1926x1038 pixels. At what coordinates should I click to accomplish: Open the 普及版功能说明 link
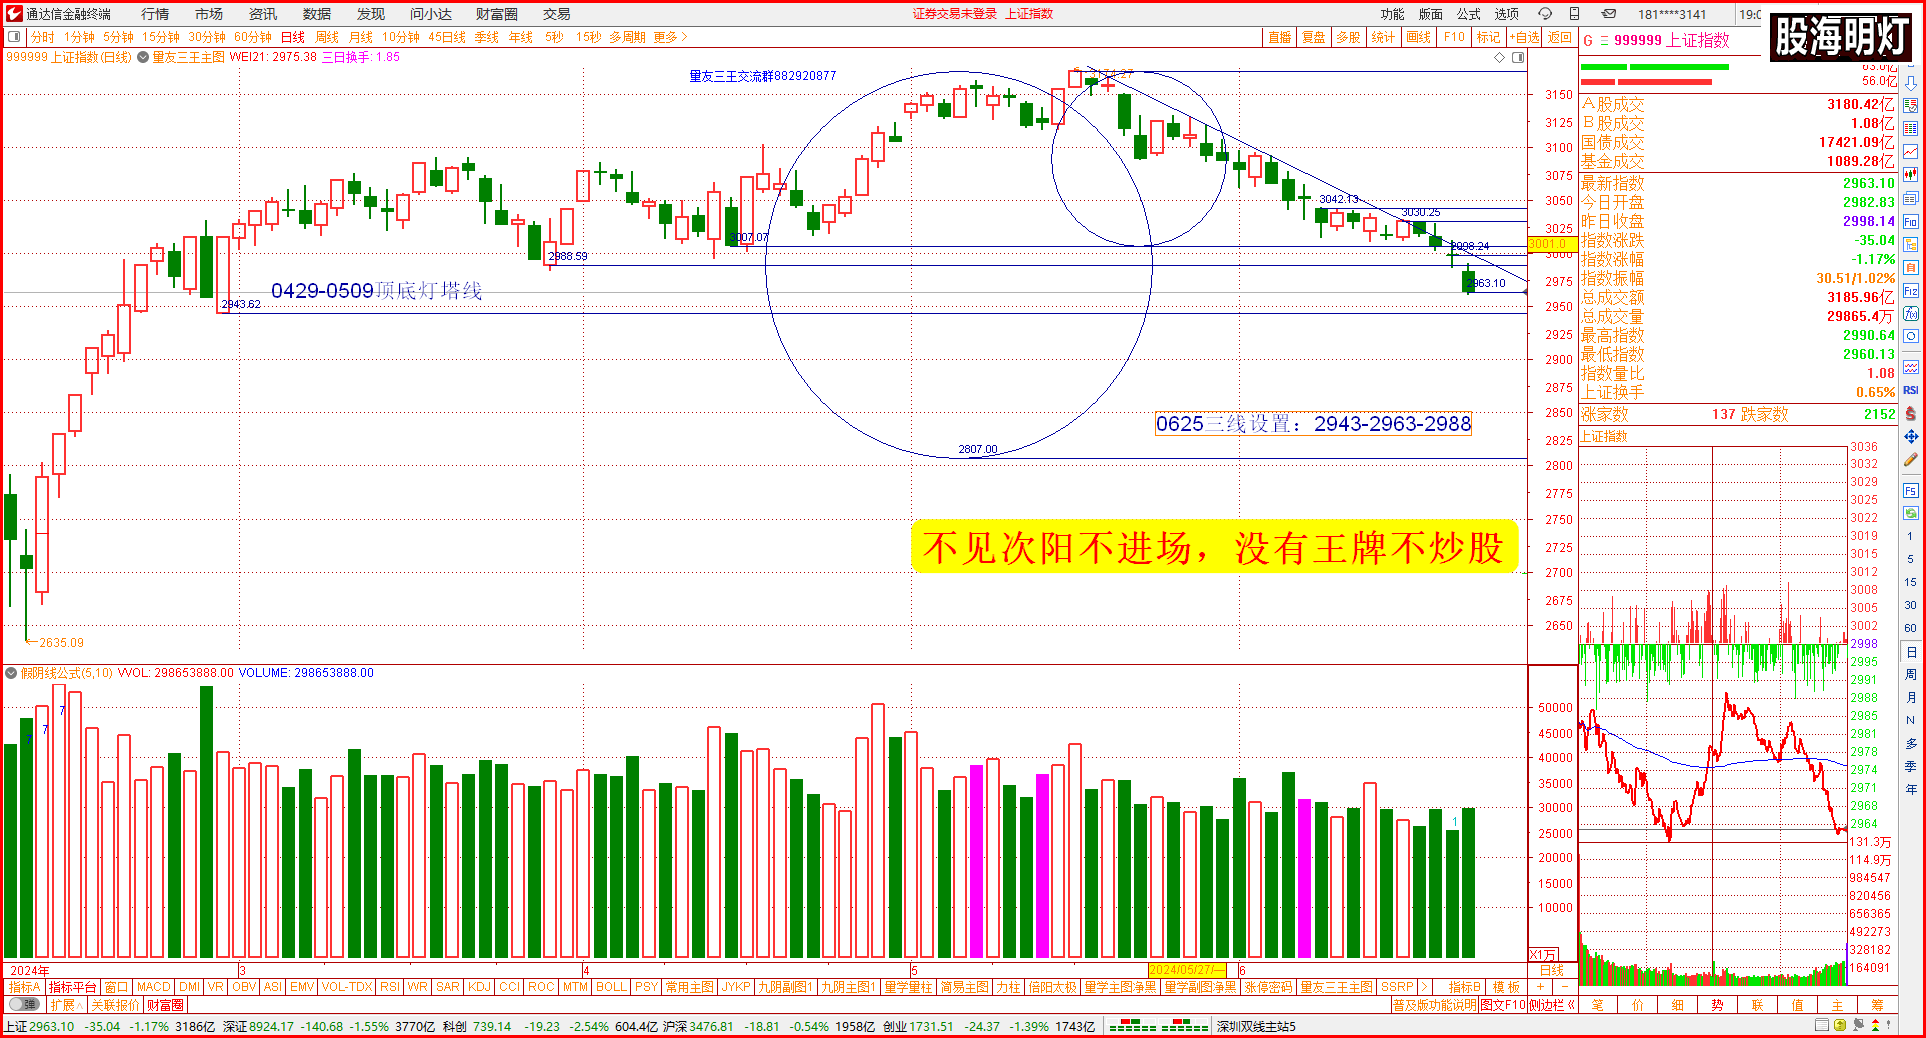coord(1435,1005)
